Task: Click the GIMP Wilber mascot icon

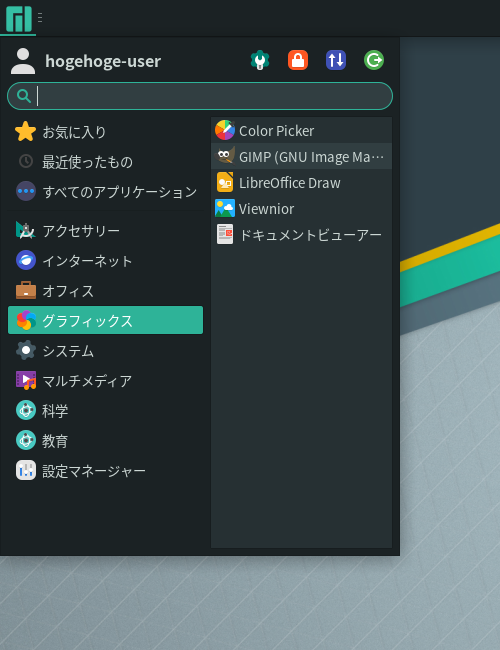Action: (225, 156)
